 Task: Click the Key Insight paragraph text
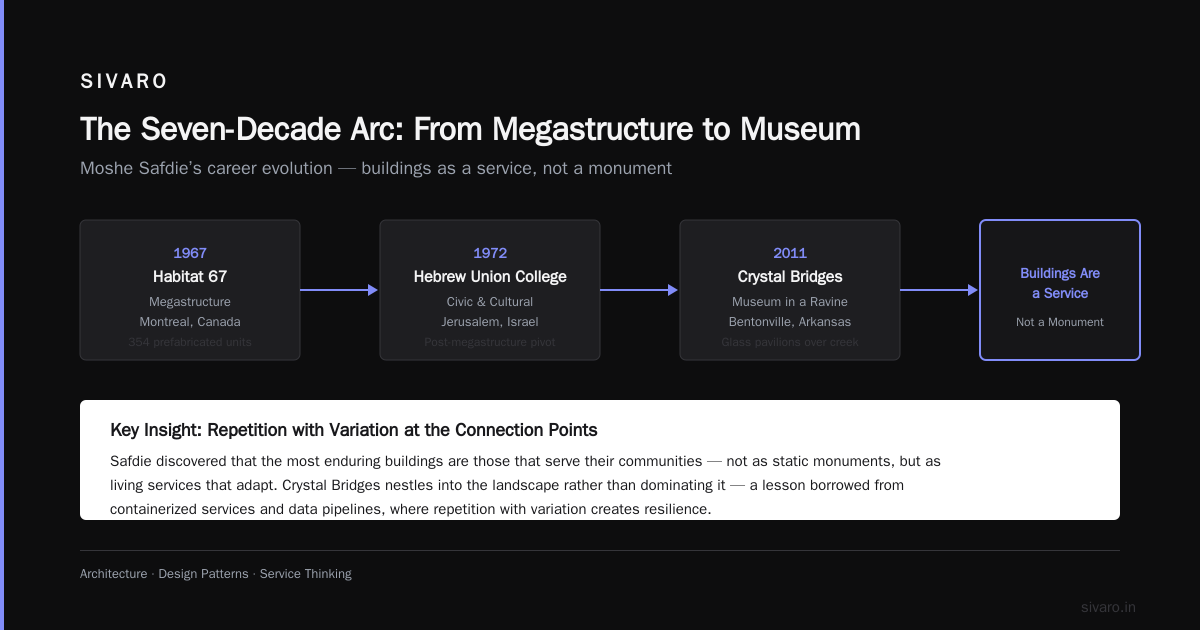[525, 485]
